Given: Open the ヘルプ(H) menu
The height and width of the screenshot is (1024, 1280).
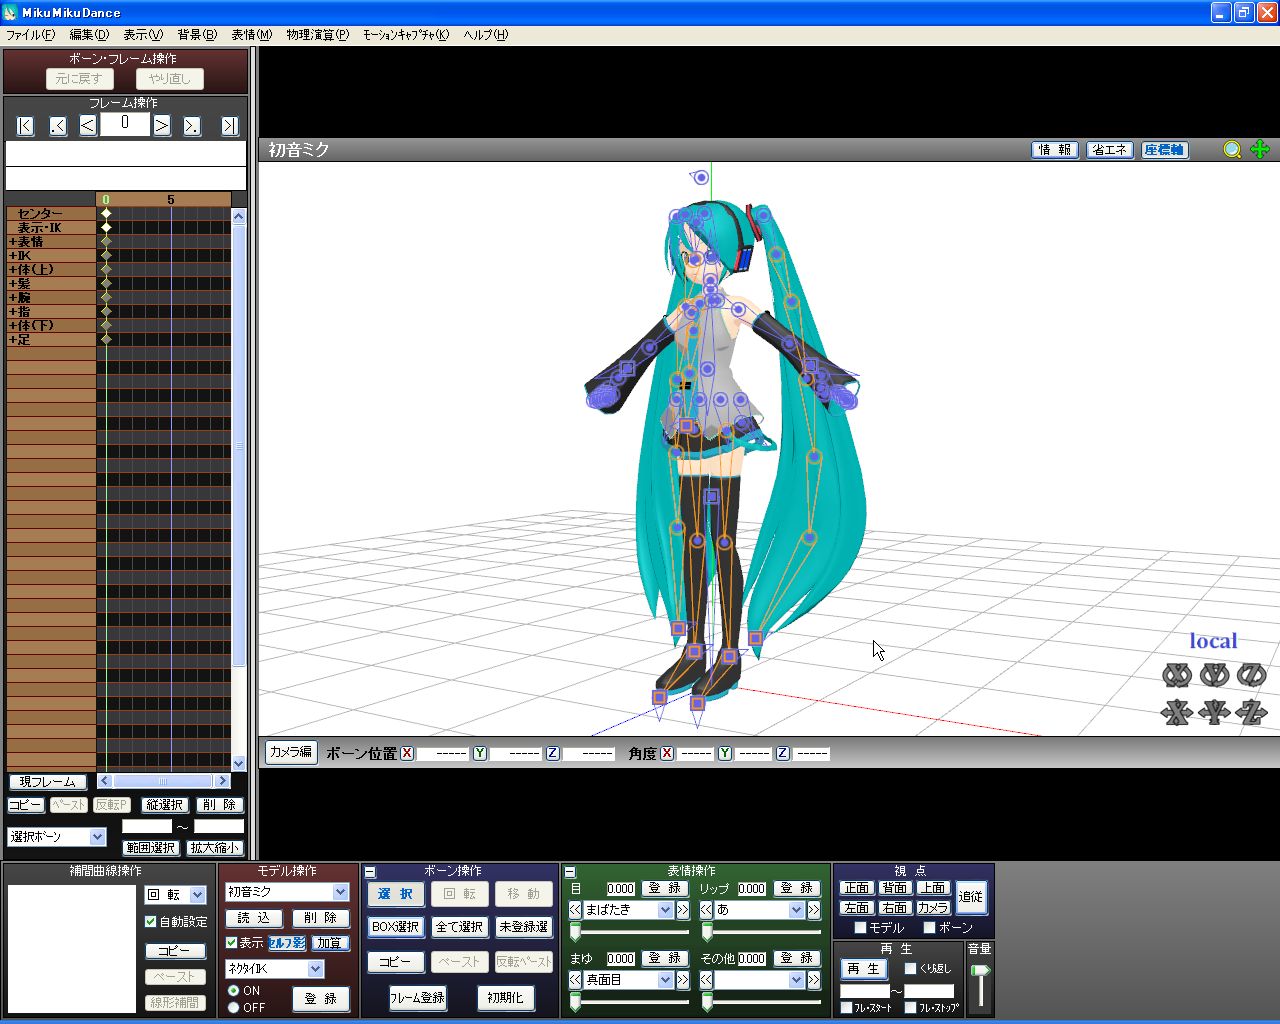Looking at the screenshot, I should click(x=486, y=34).
